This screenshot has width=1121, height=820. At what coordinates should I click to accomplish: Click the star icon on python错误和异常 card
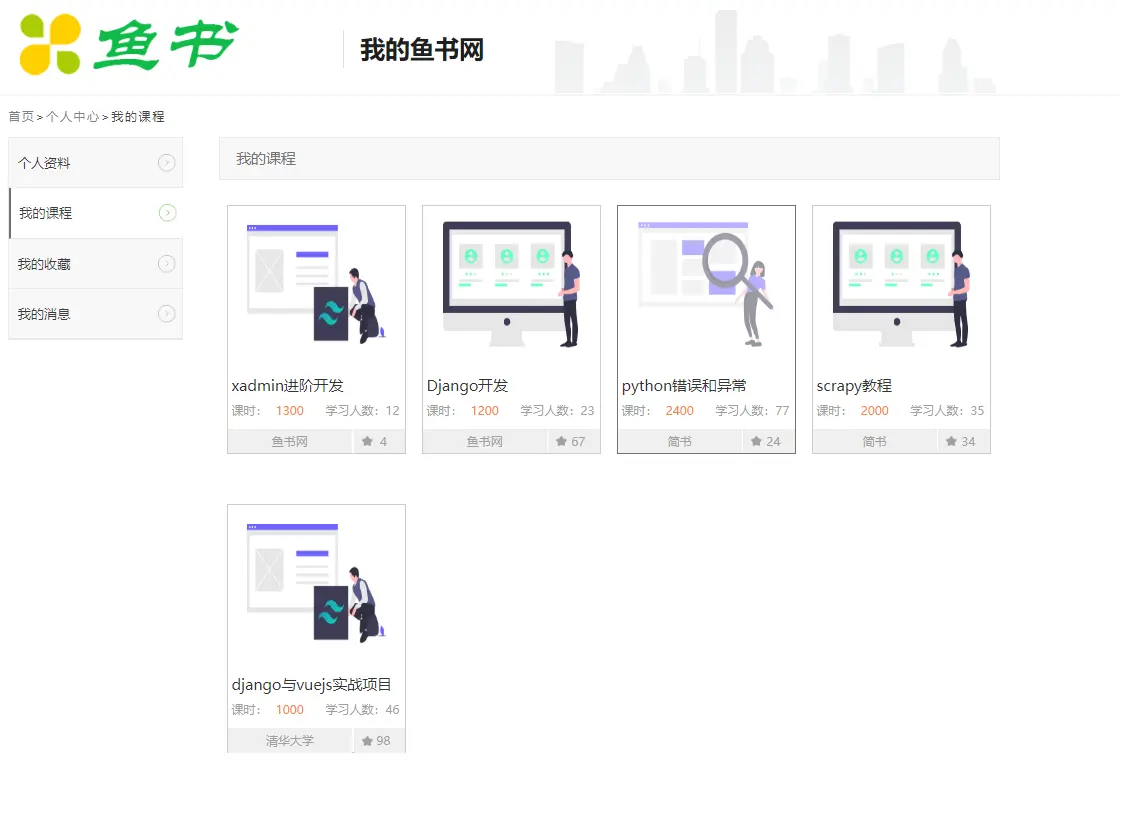(756, 441)
